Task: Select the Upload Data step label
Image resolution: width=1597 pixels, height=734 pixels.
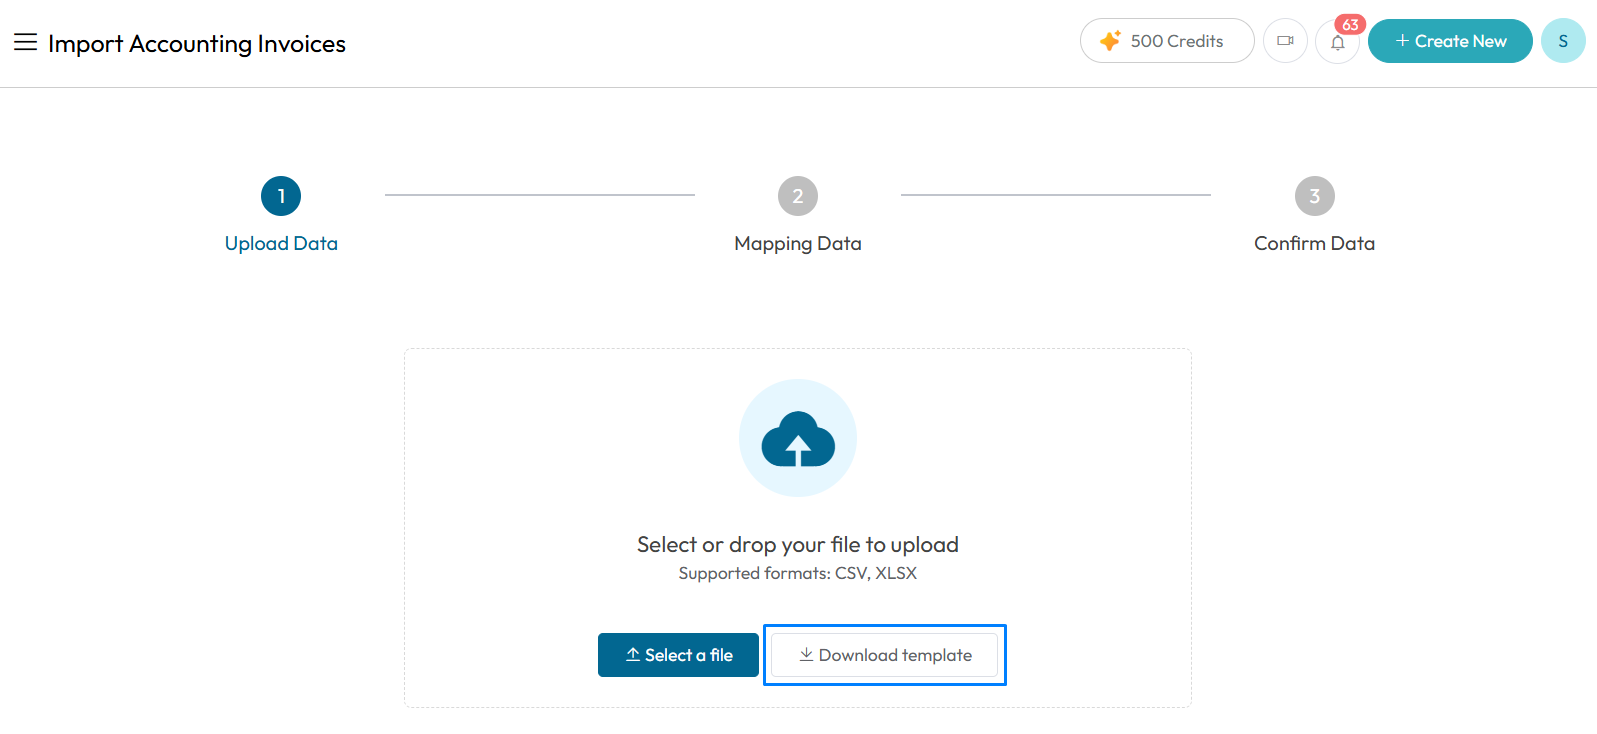Action: tap(281, 243)
